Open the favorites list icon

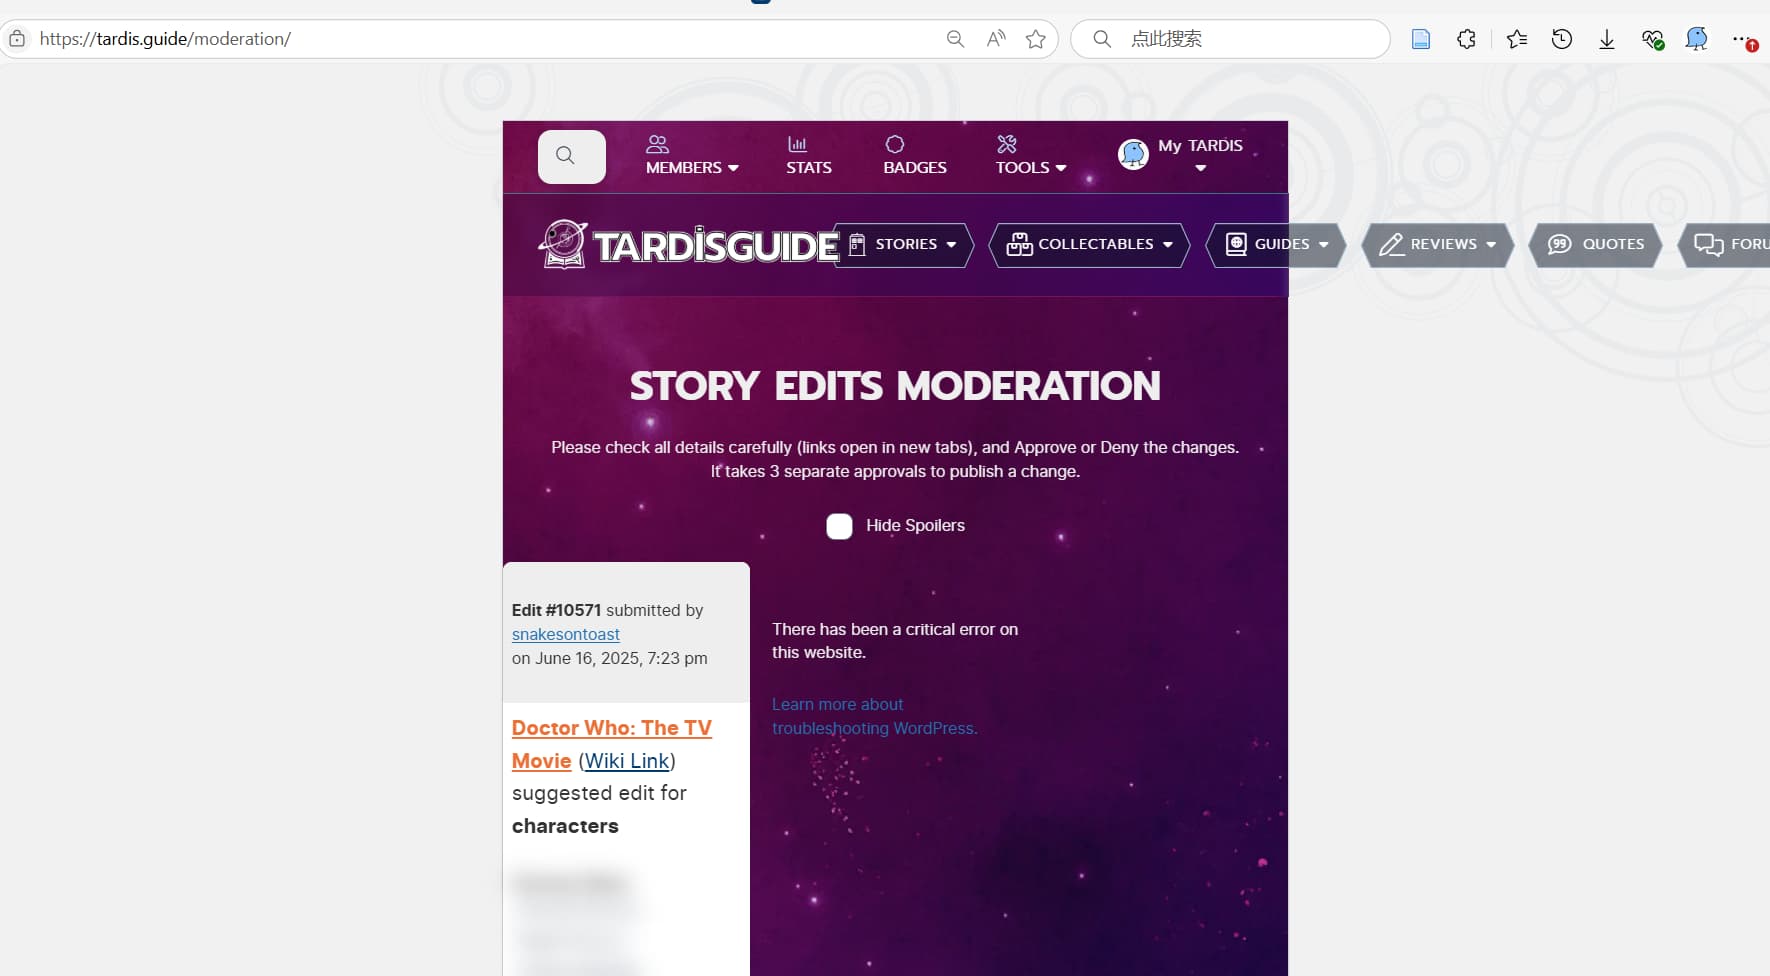point(1517,39)
